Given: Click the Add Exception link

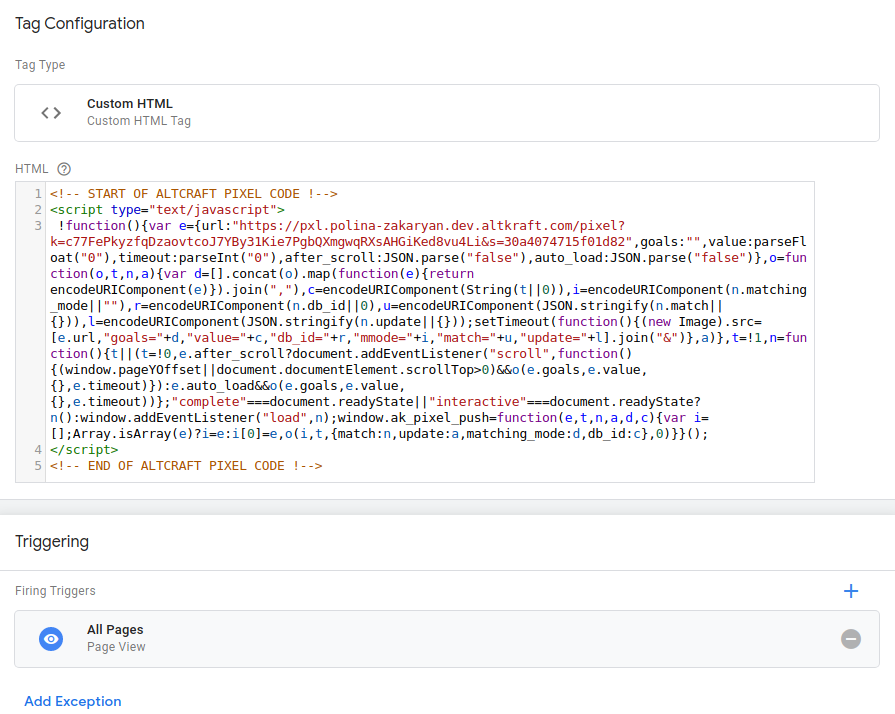Looking at the screenshot, I should point(72,701).
